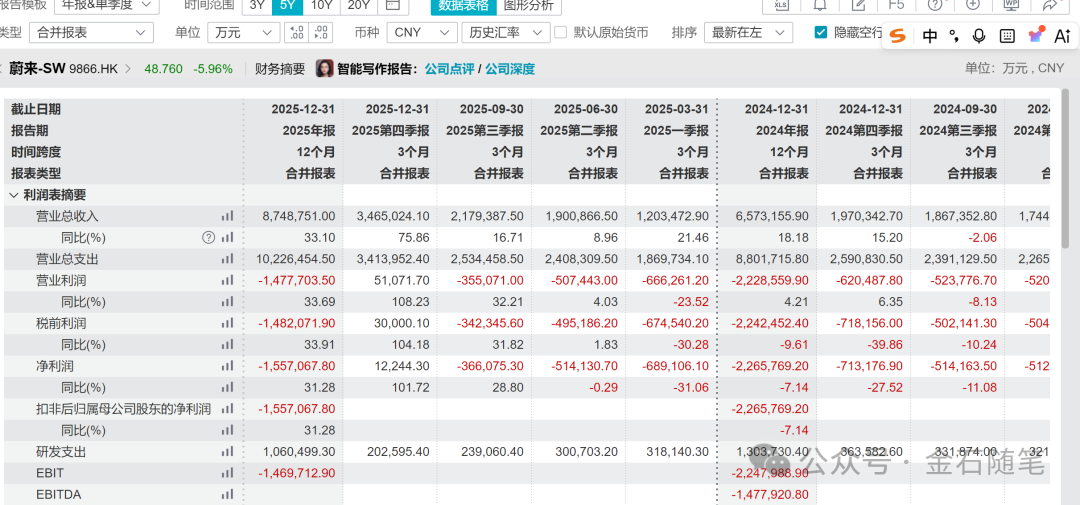Click the AI analyst avatar icon
1080x505 pixels.
tap(324, 68)
